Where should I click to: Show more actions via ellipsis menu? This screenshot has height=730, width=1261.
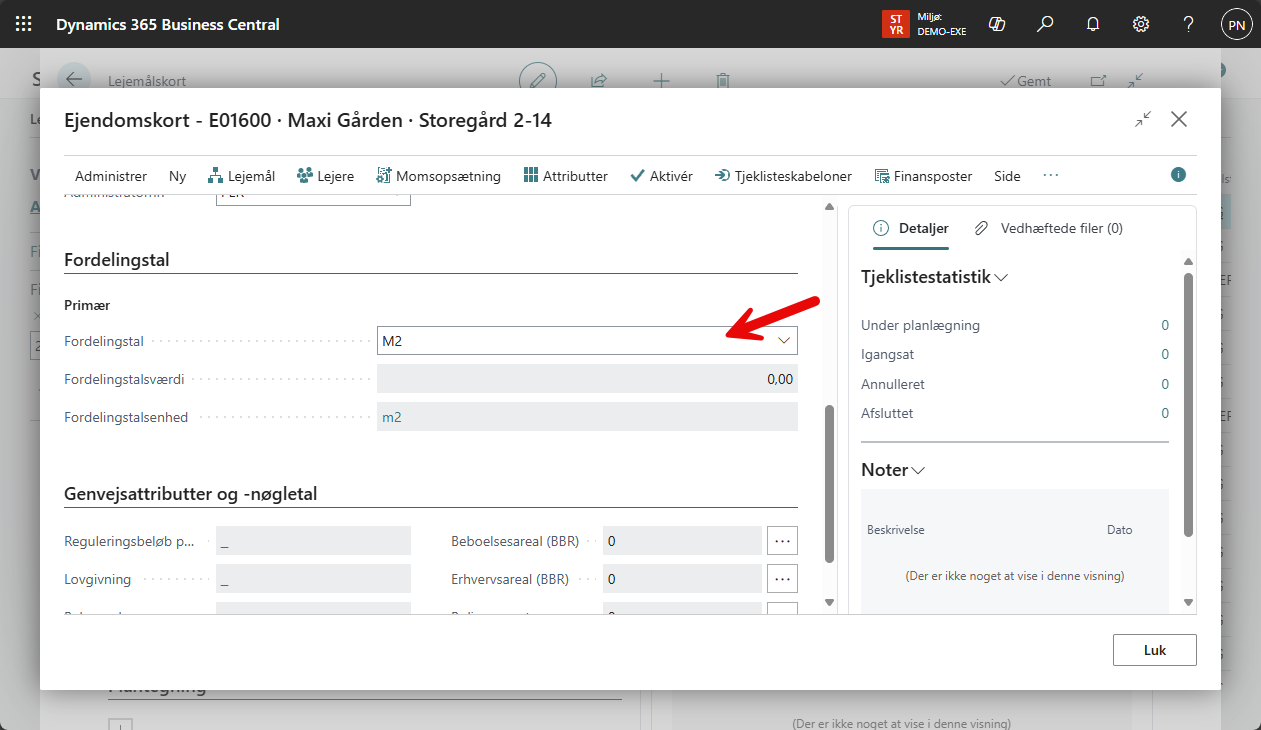click(1050, 176)
